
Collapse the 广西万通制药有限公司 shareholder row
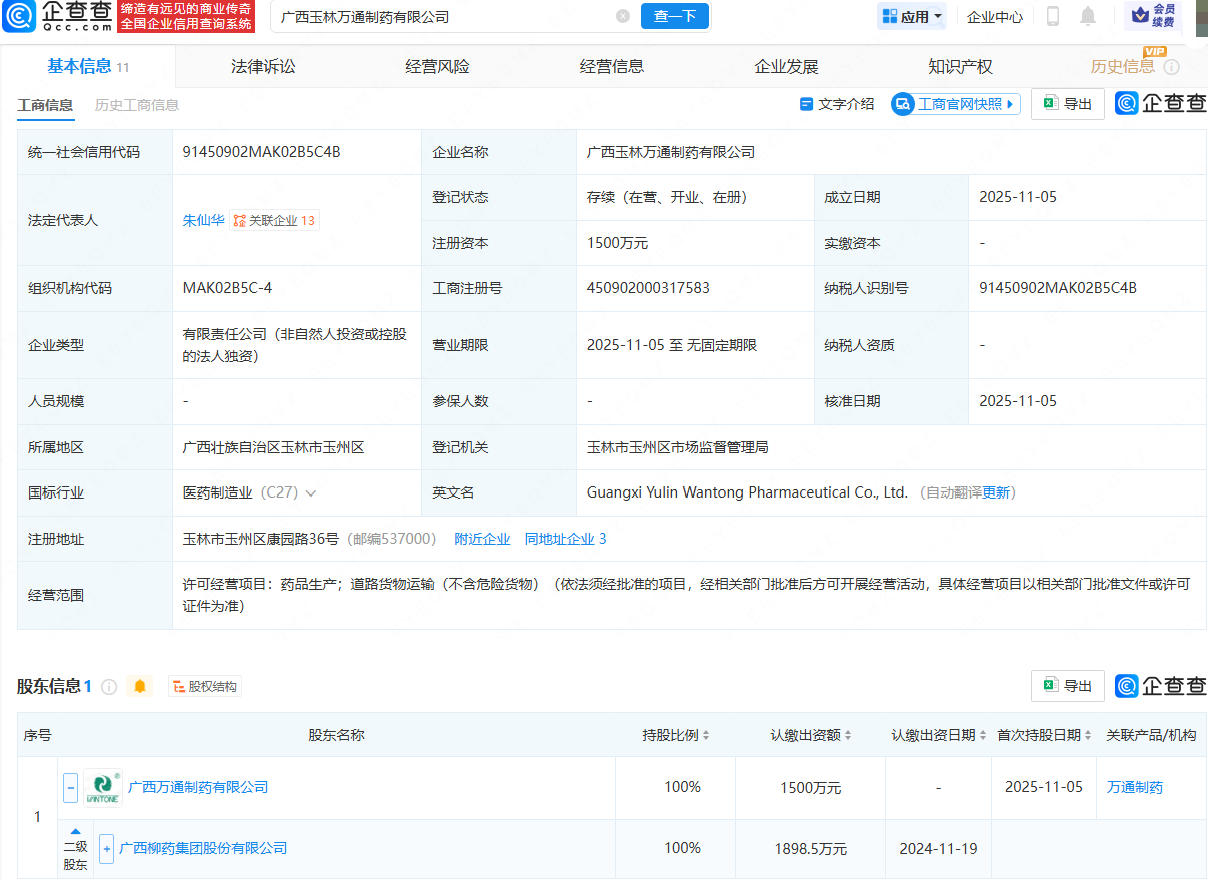(70, 786)
